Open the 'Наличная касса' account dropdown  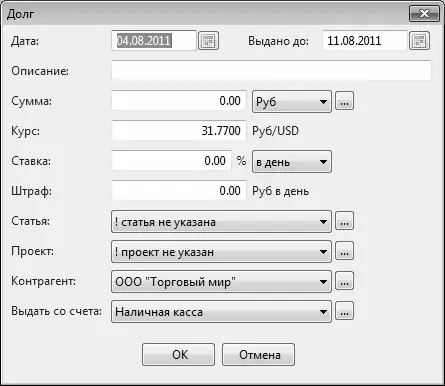click(221, 311)
